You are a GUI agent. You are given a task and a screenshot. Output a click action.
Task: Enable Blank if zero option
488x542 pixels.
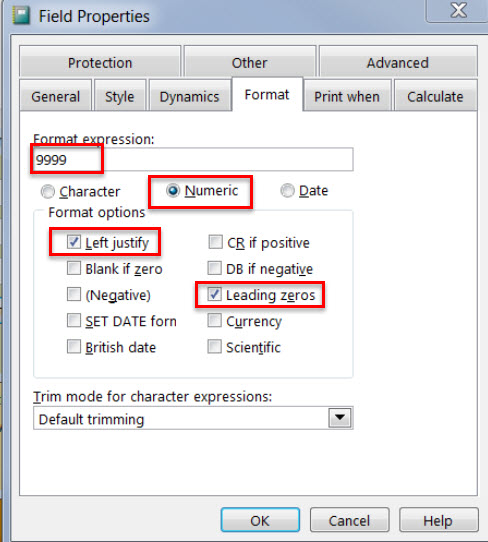tap(74, 268)
